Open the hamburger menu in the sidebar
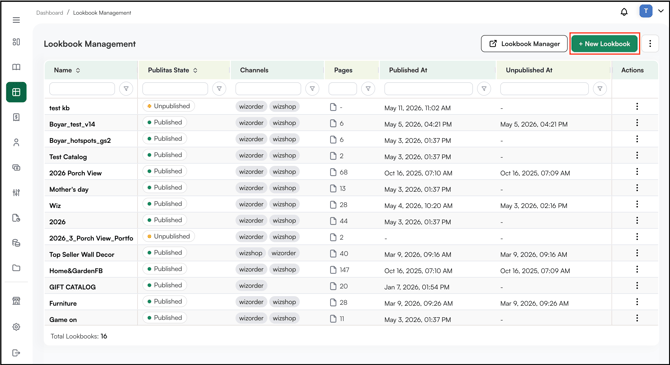The width and height of the screenshot is (670, 365). click(x=16, y=20)
